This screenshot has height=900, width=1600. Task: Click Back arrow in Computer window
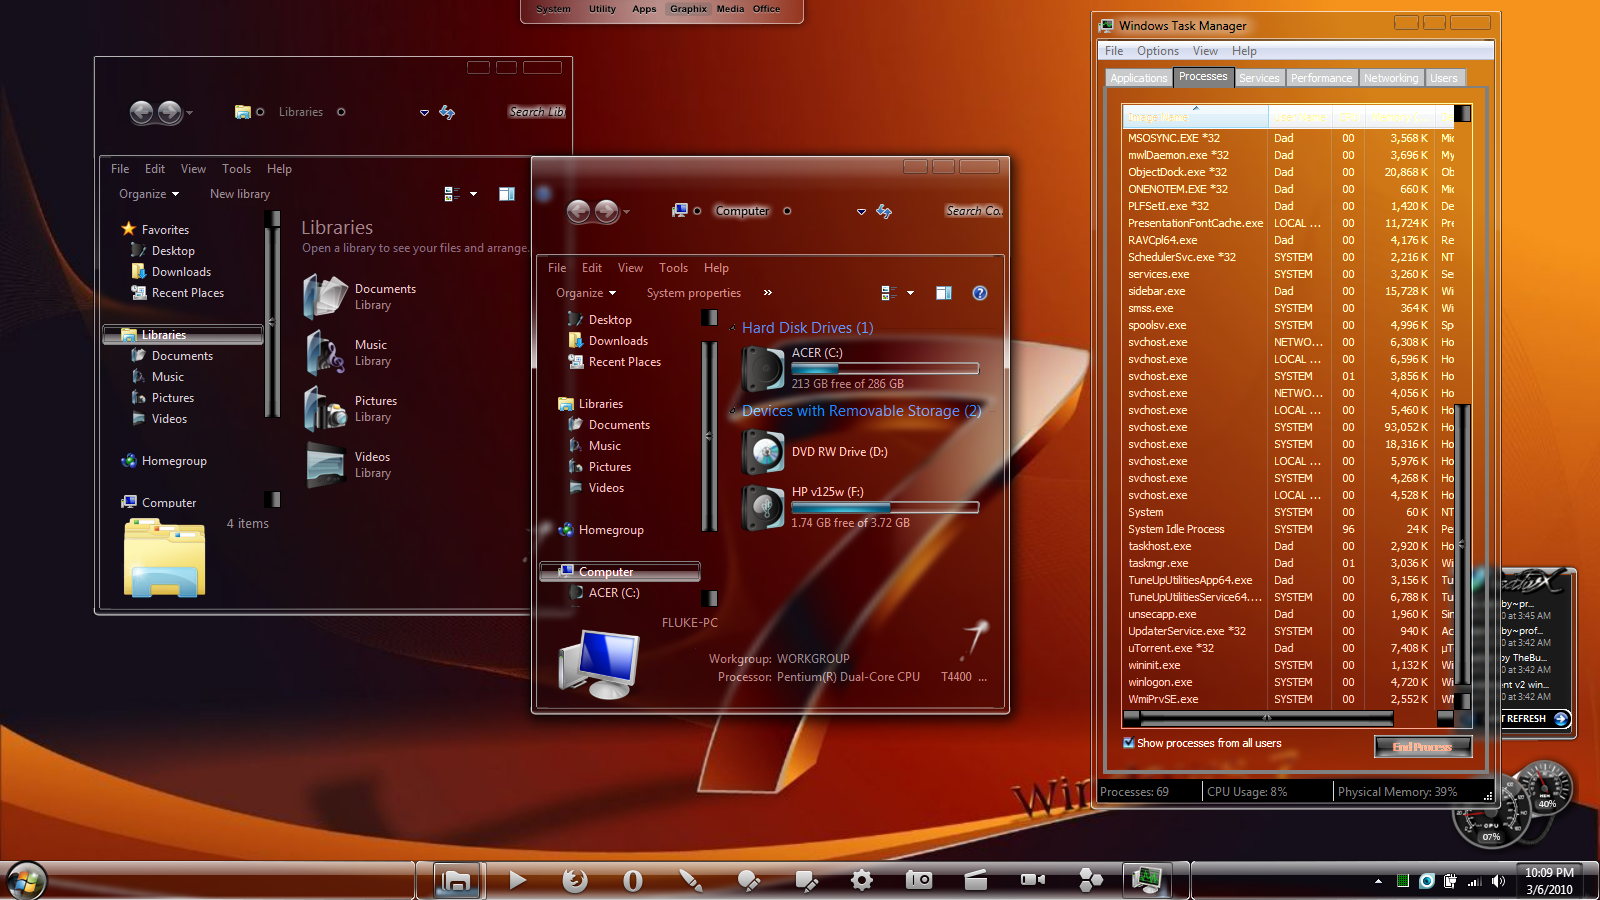(x=579, y=211)
